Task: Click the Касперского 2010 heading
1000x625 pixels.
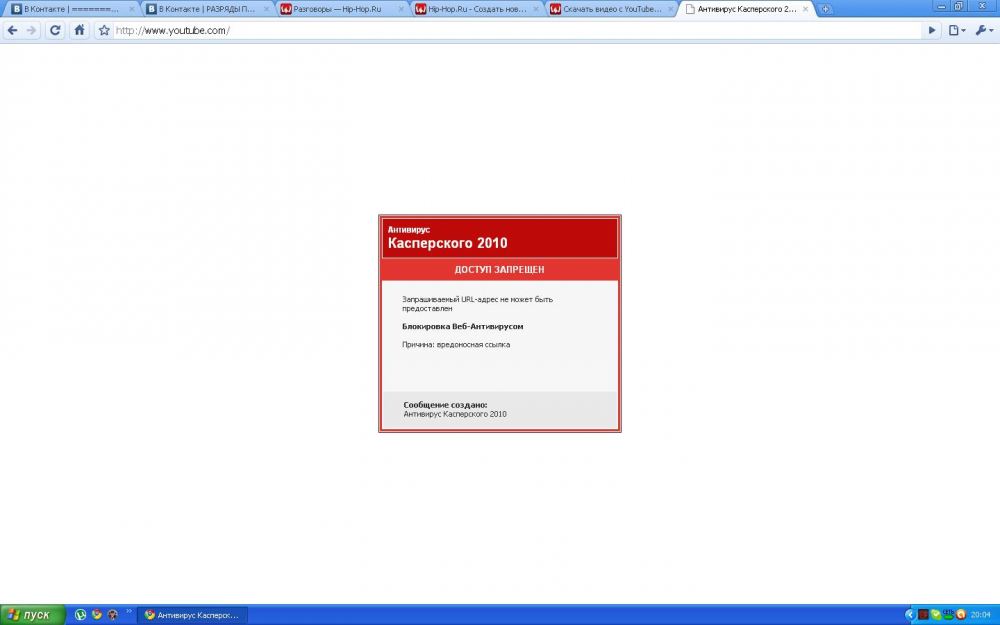Action: point(448,243)
